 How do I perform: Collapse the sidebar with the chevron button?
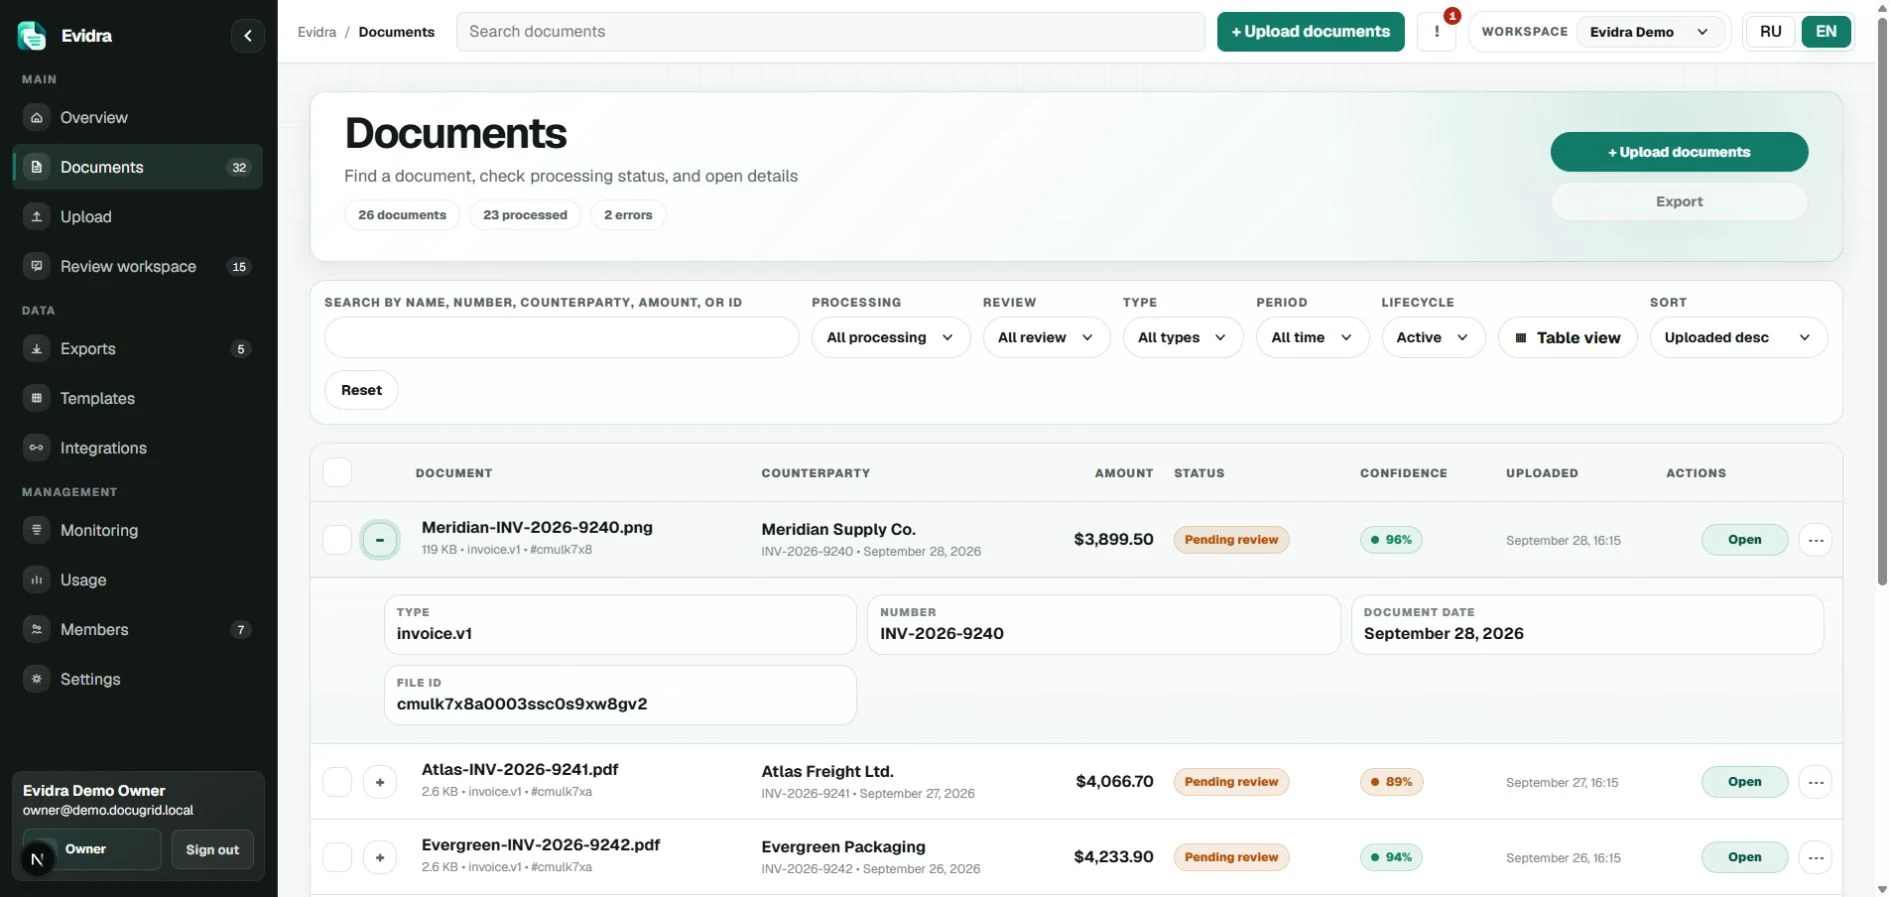(x=248, y=36)
